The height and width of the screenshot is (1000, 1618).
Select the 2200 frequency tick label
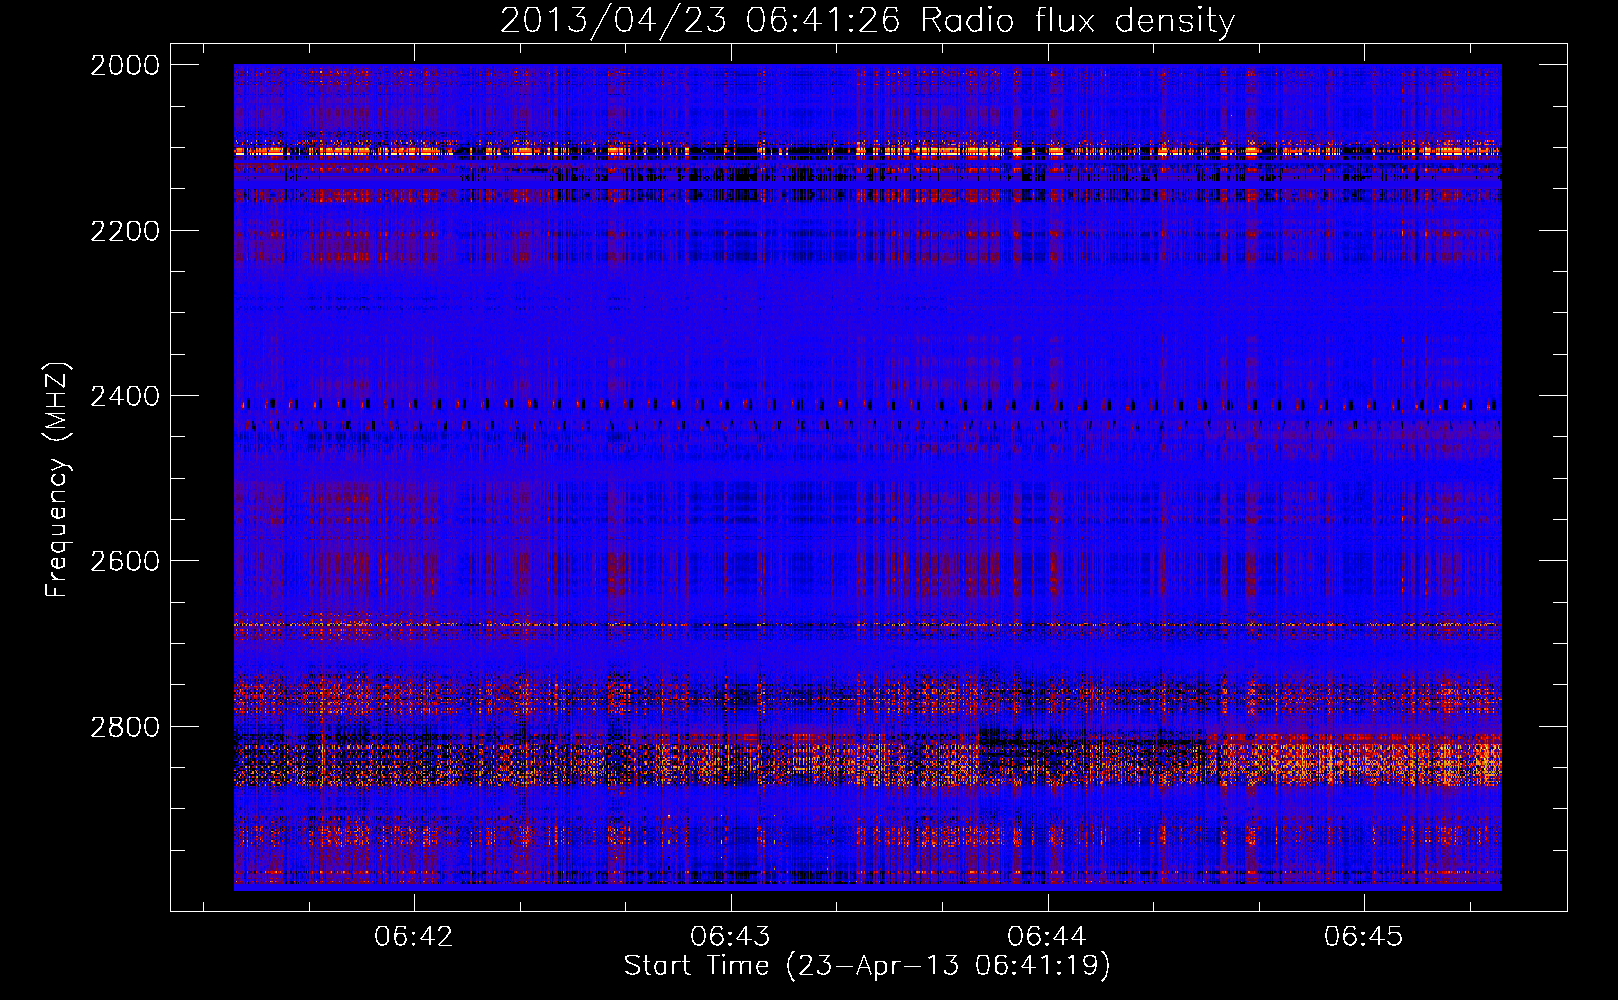coord(125,231)
